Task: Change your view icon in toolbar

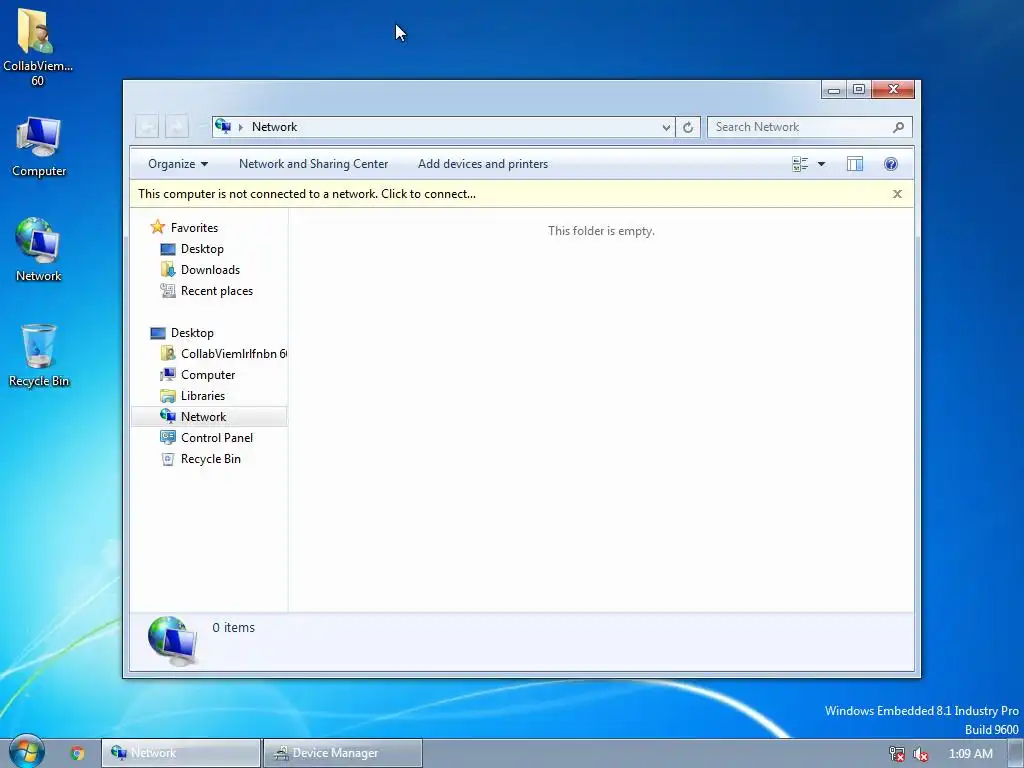Action: (x=800, y=164)
